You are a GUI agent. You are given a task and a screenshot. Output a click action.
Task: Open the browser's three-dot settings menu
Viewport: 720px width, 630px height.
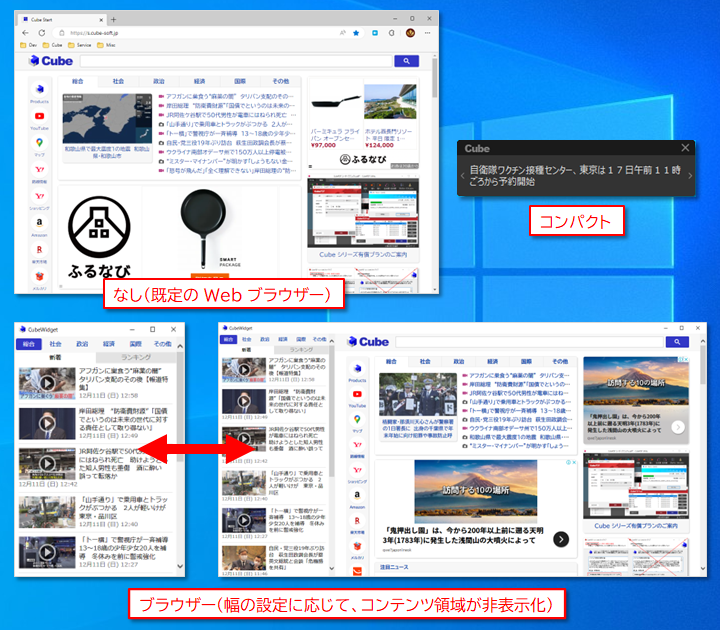[x=428, y=33]
